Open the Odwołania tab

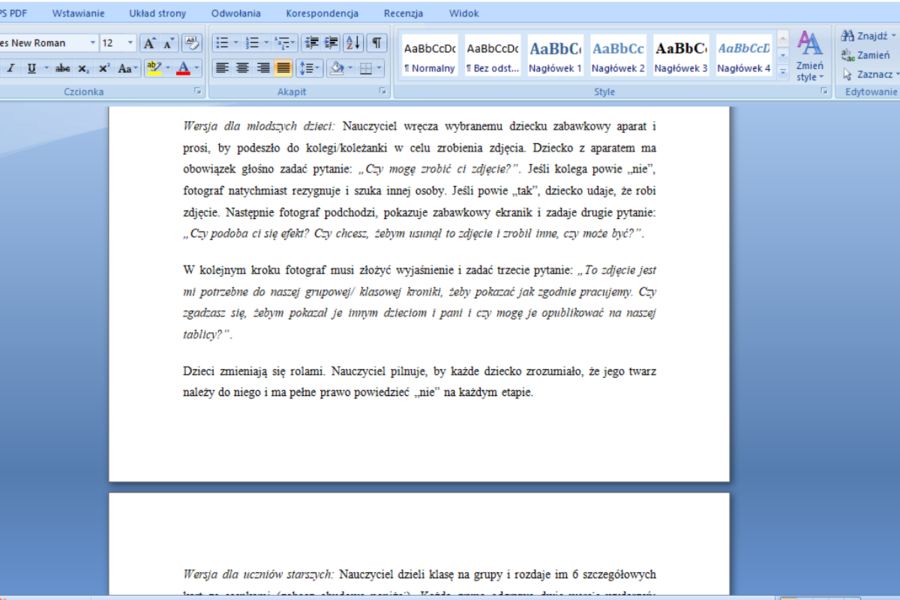click(235, 13)
